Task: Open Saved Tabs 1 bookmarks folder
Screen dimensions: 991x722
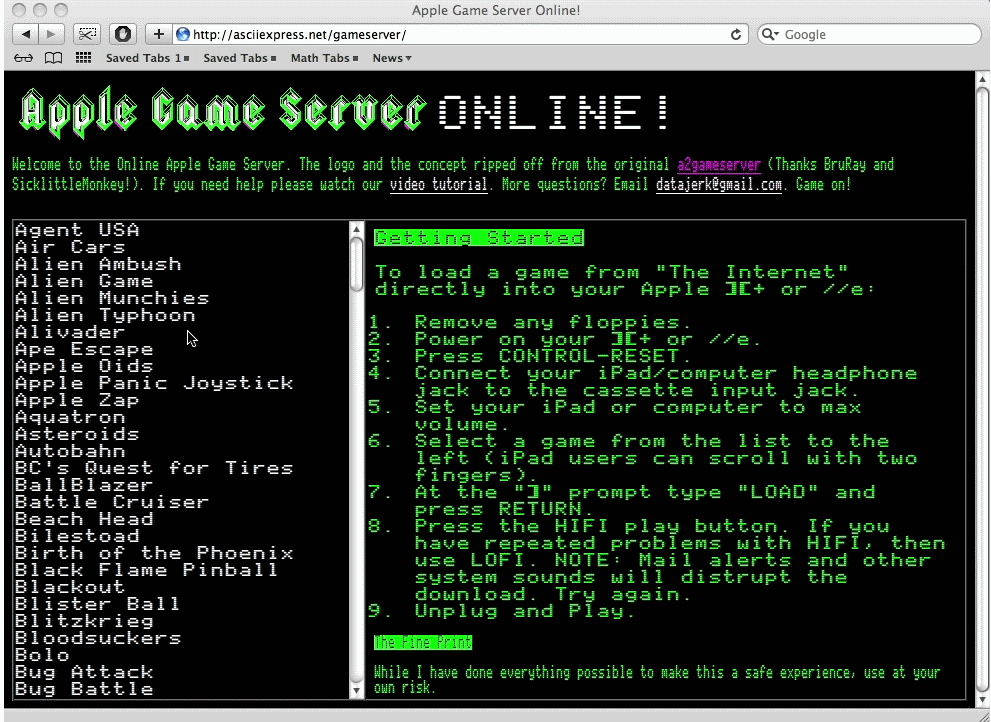Action: [x=147, y=58]
